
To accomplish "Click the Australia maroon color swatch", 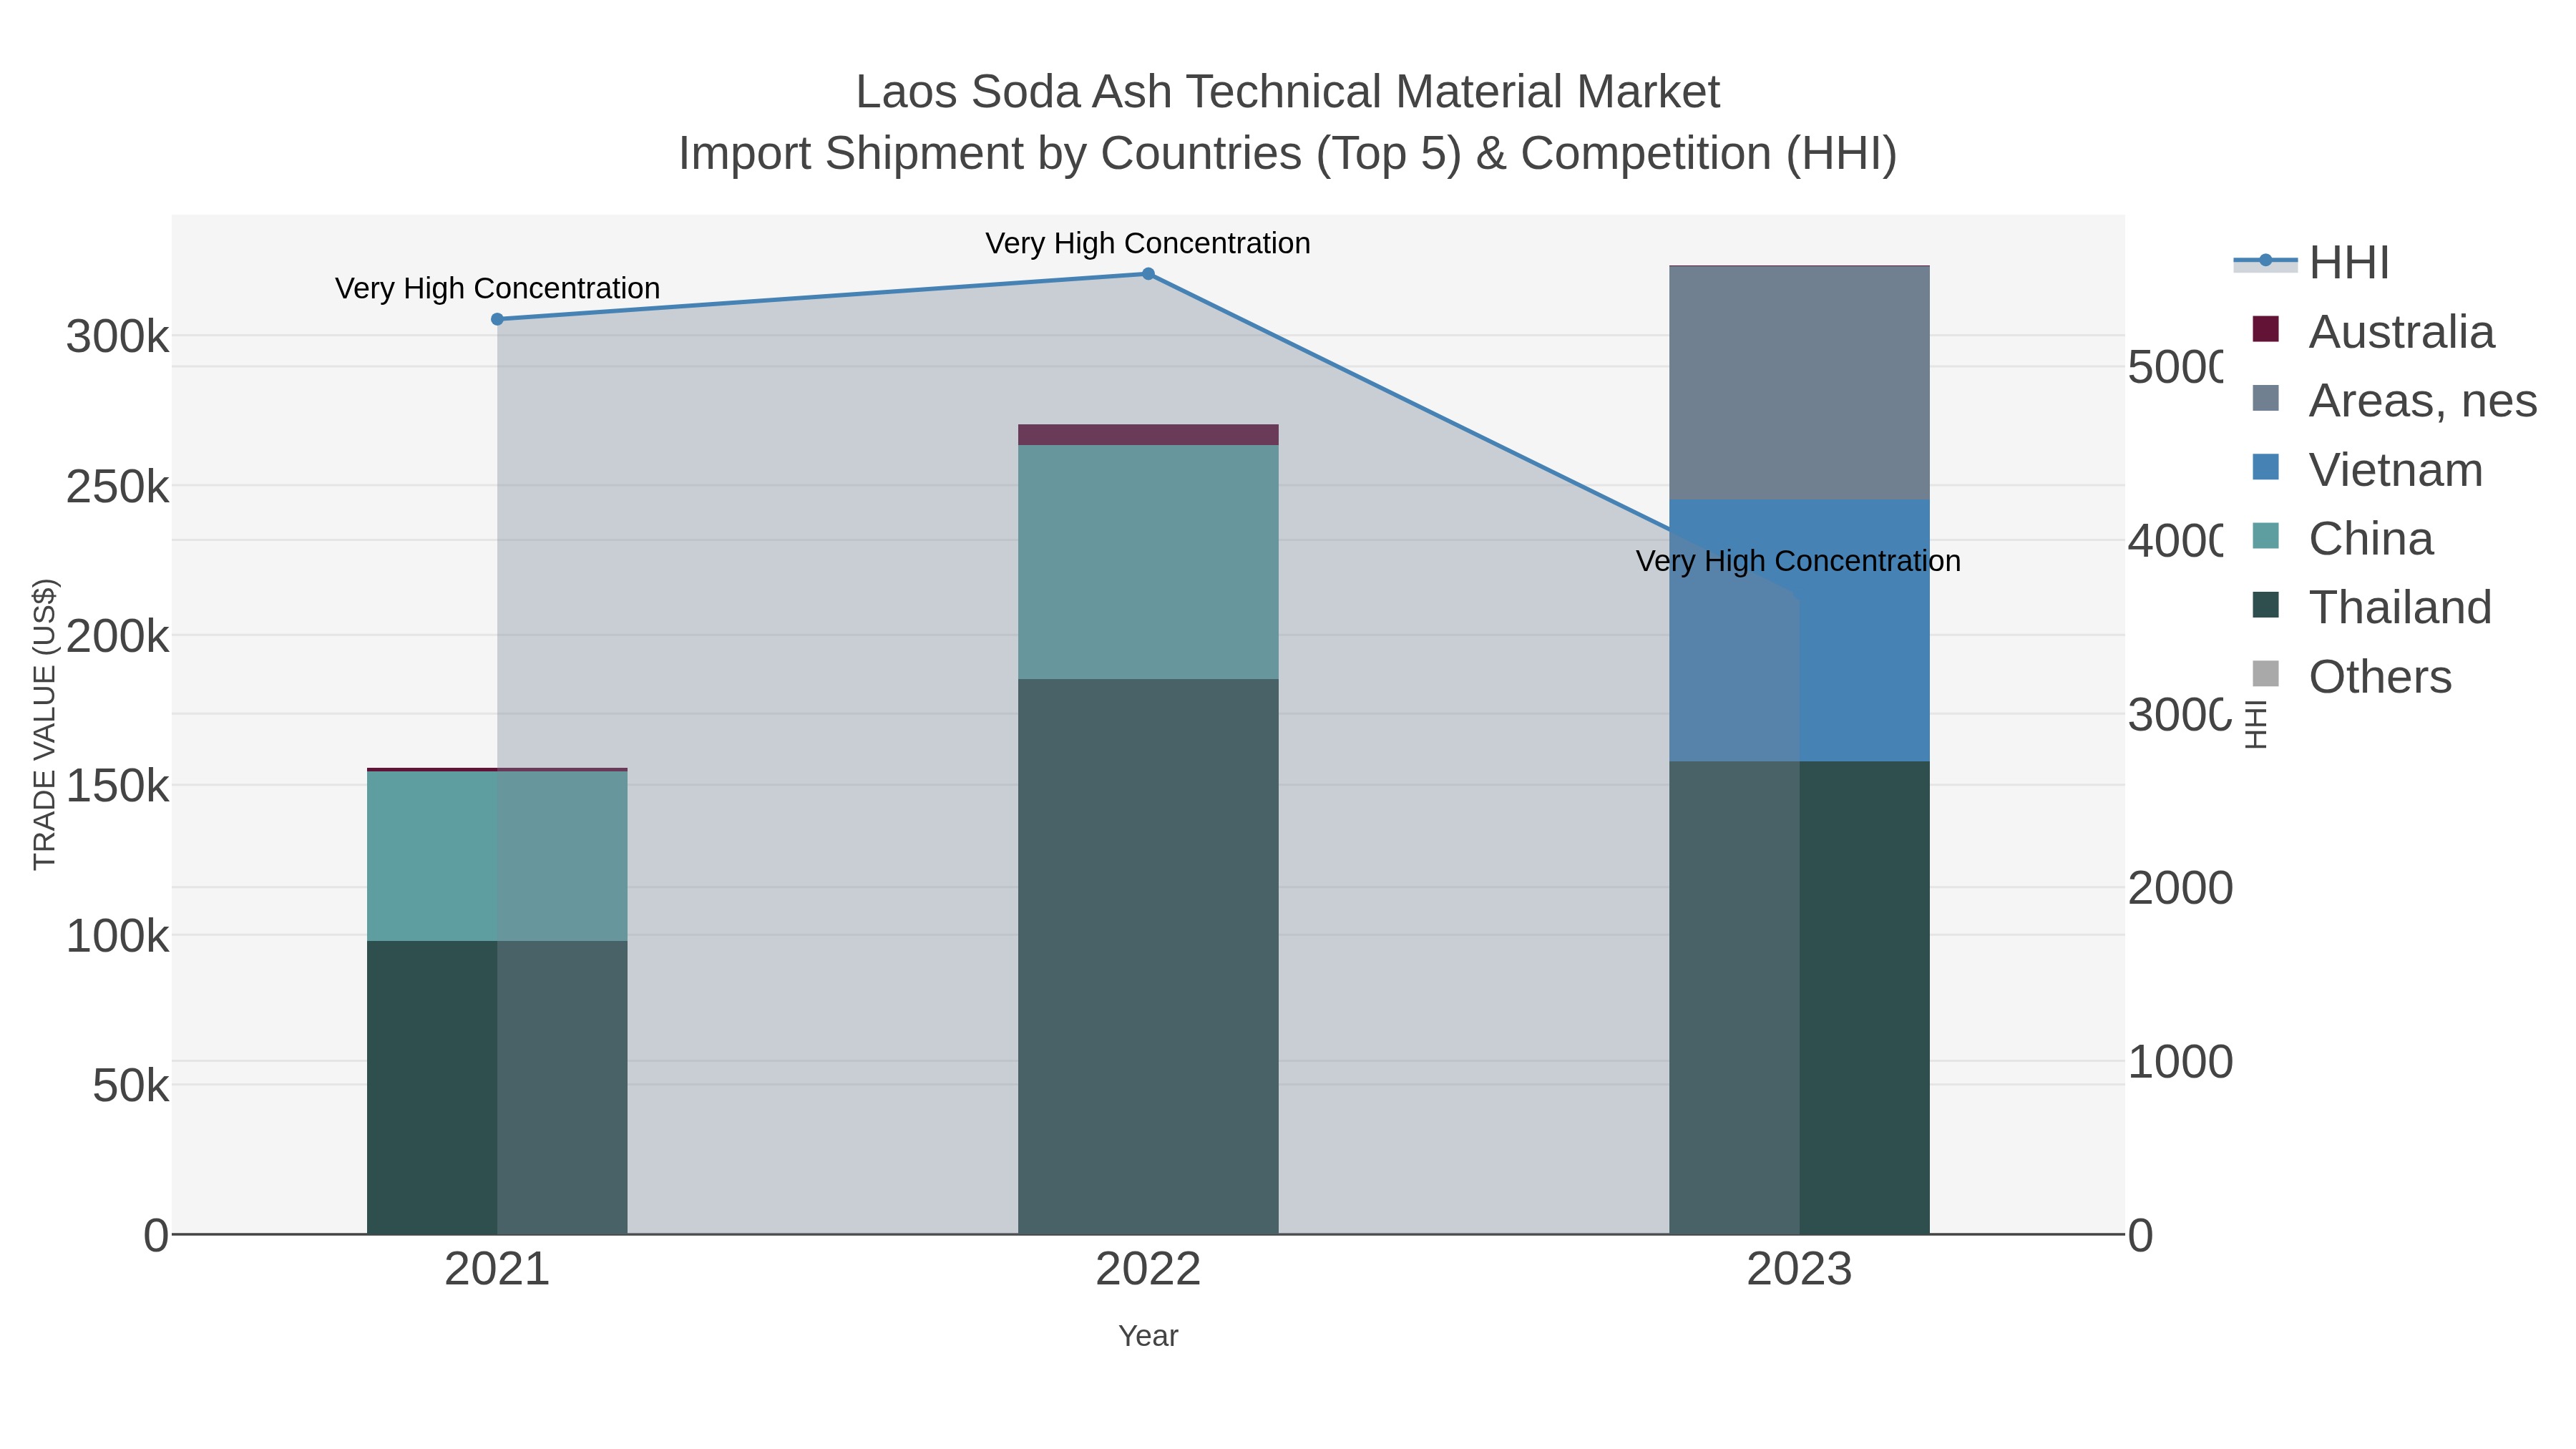I will [x=2265, y=329].
